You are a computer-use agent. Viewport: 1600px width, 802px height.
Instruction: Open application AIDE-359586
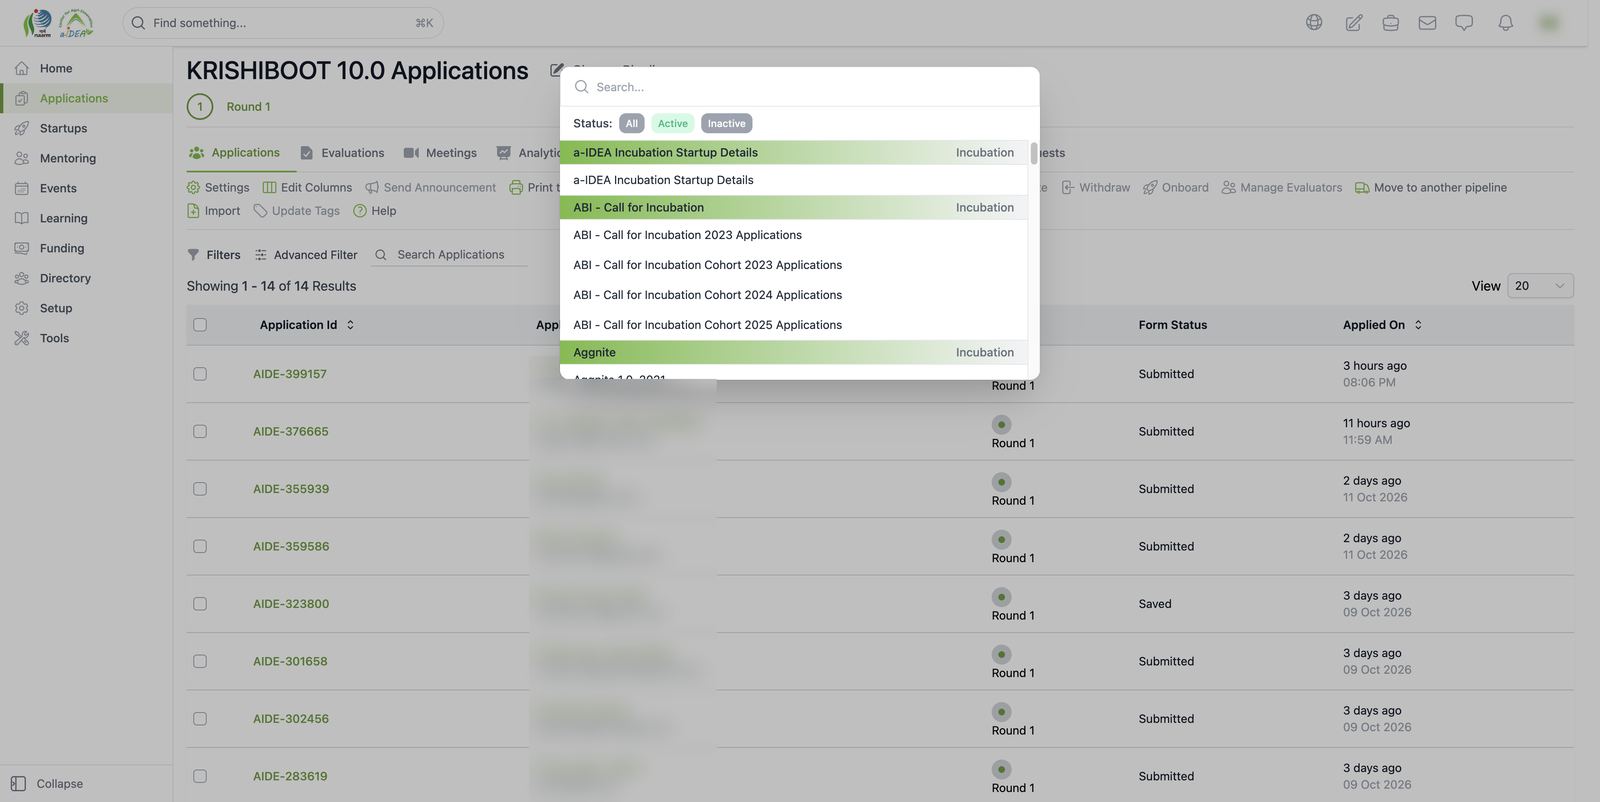click(291, 547)
